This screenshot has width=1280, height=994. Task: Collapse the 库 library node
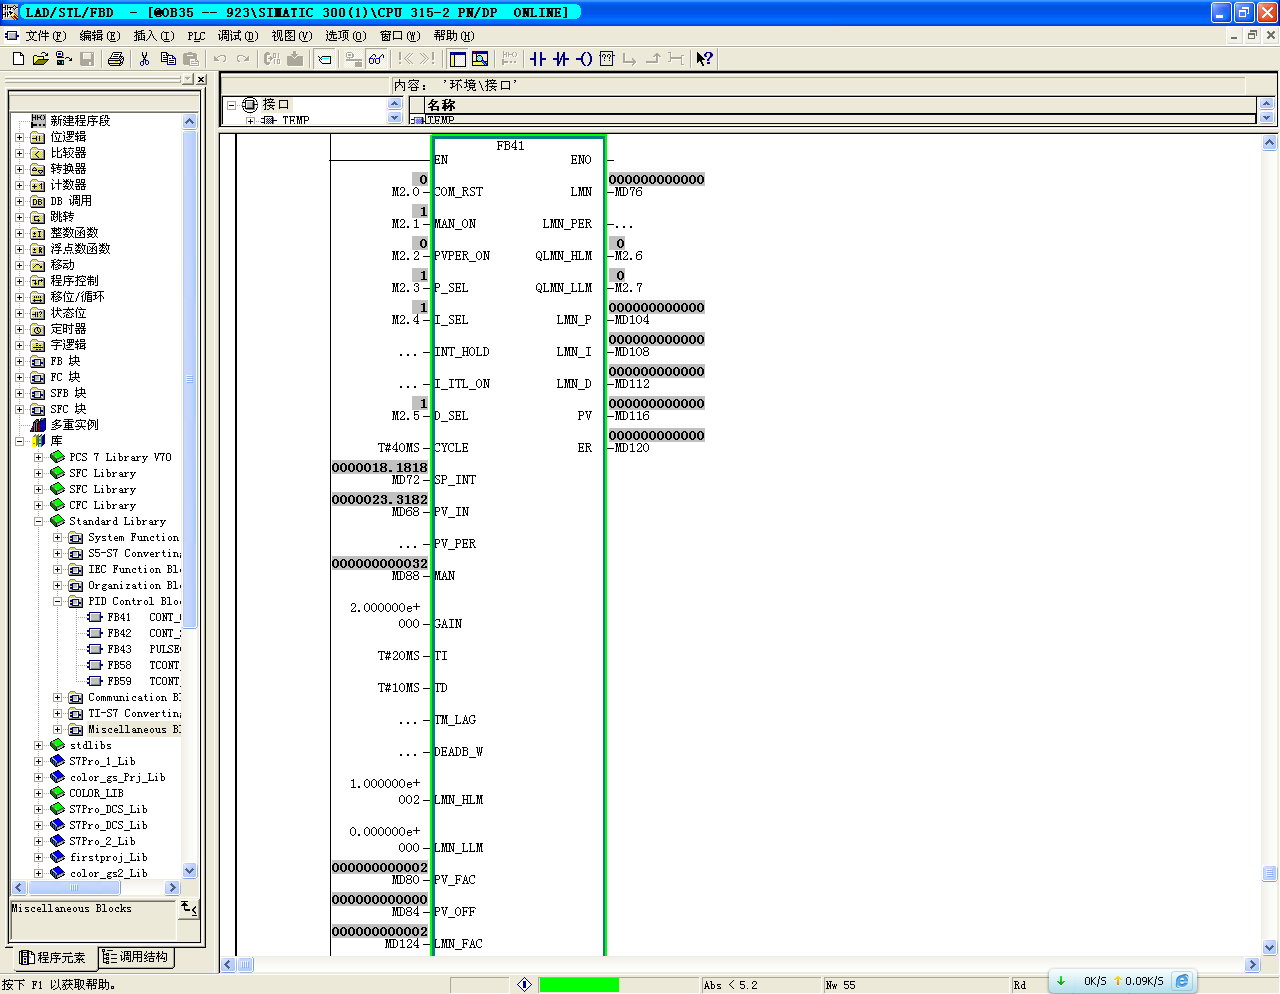tap(19, 441)
